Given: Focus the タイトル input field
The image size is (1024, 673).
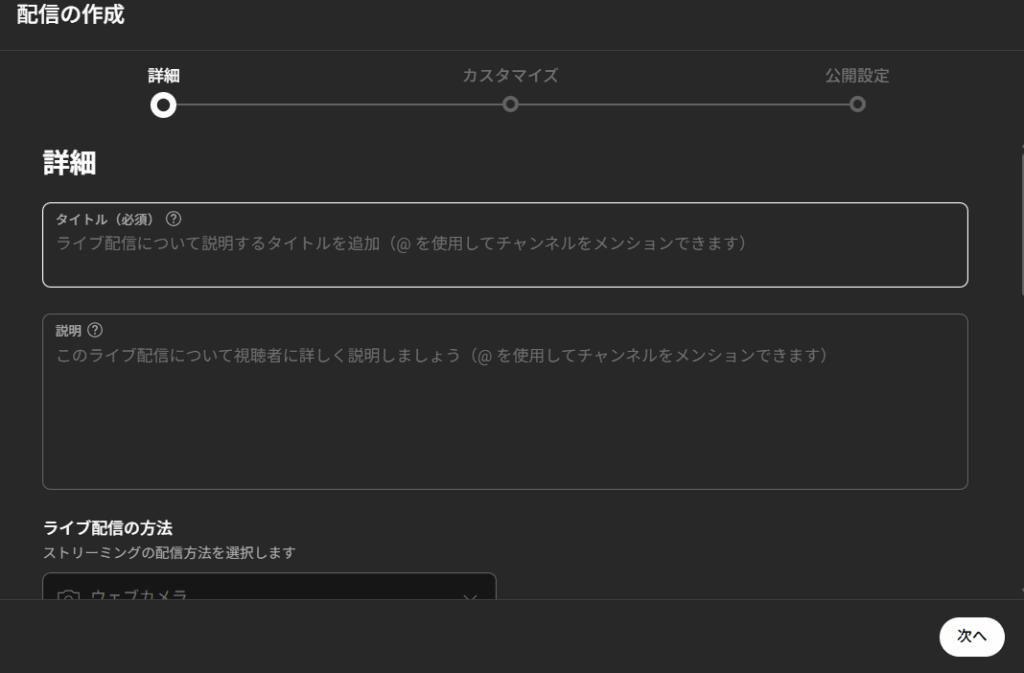Looking at the screenshot, I should click(x=505, y=245).
